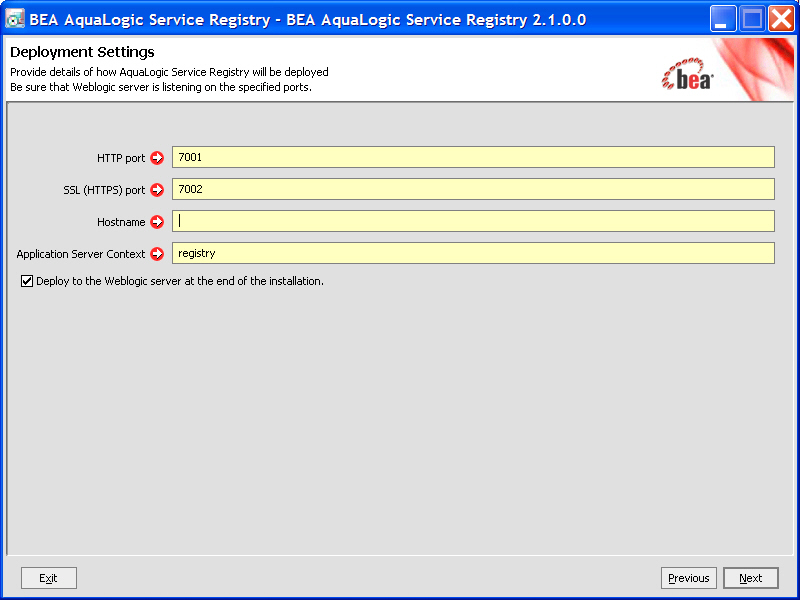Go back with the Previous button

[689, 578]
